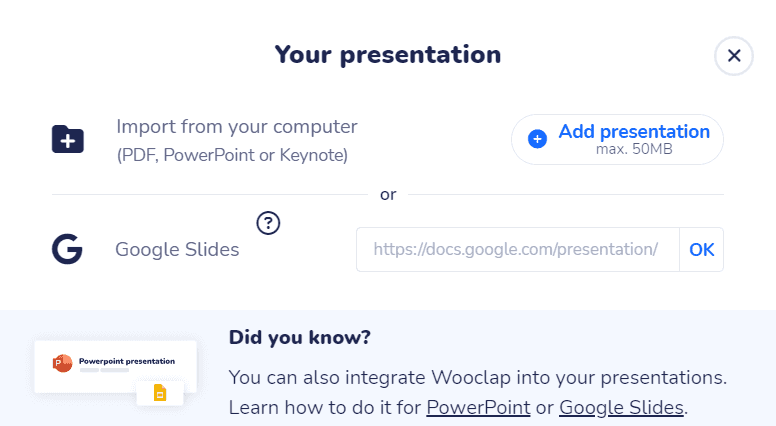
Task: Select the 'Import from your computer' text
Action: point(237,127)
